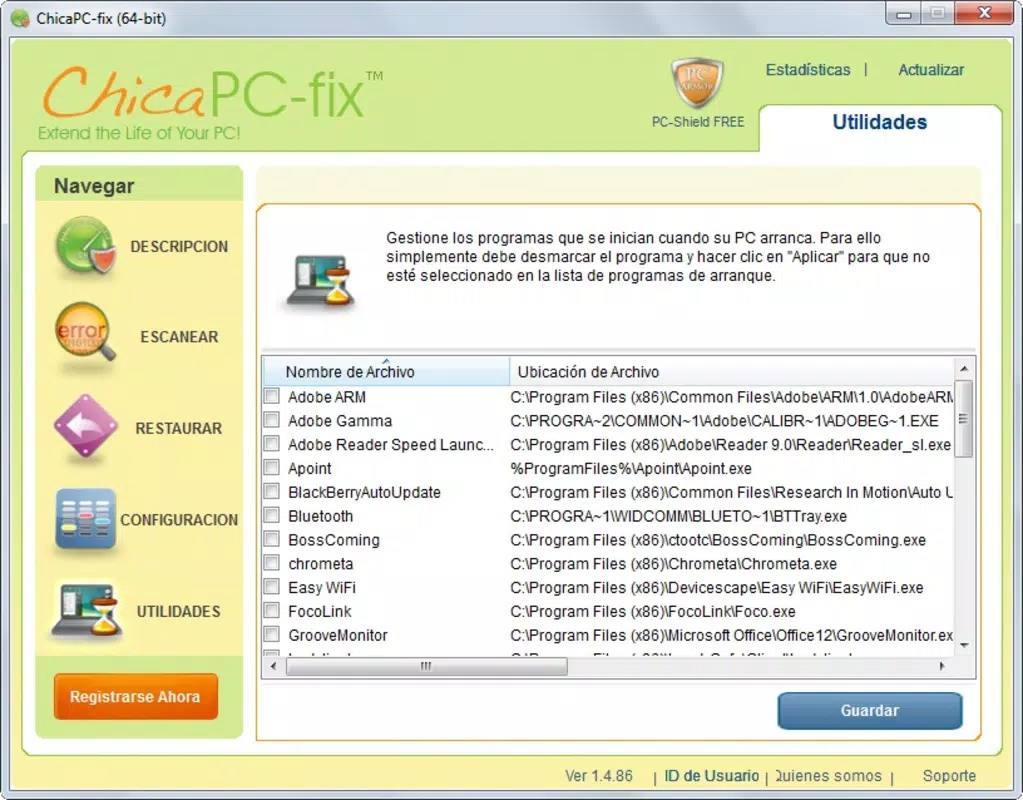Viewport: 1023px width, 800px height.
Task: Select the Utilidades laptop hourglass icon
Action: [87, 611]
